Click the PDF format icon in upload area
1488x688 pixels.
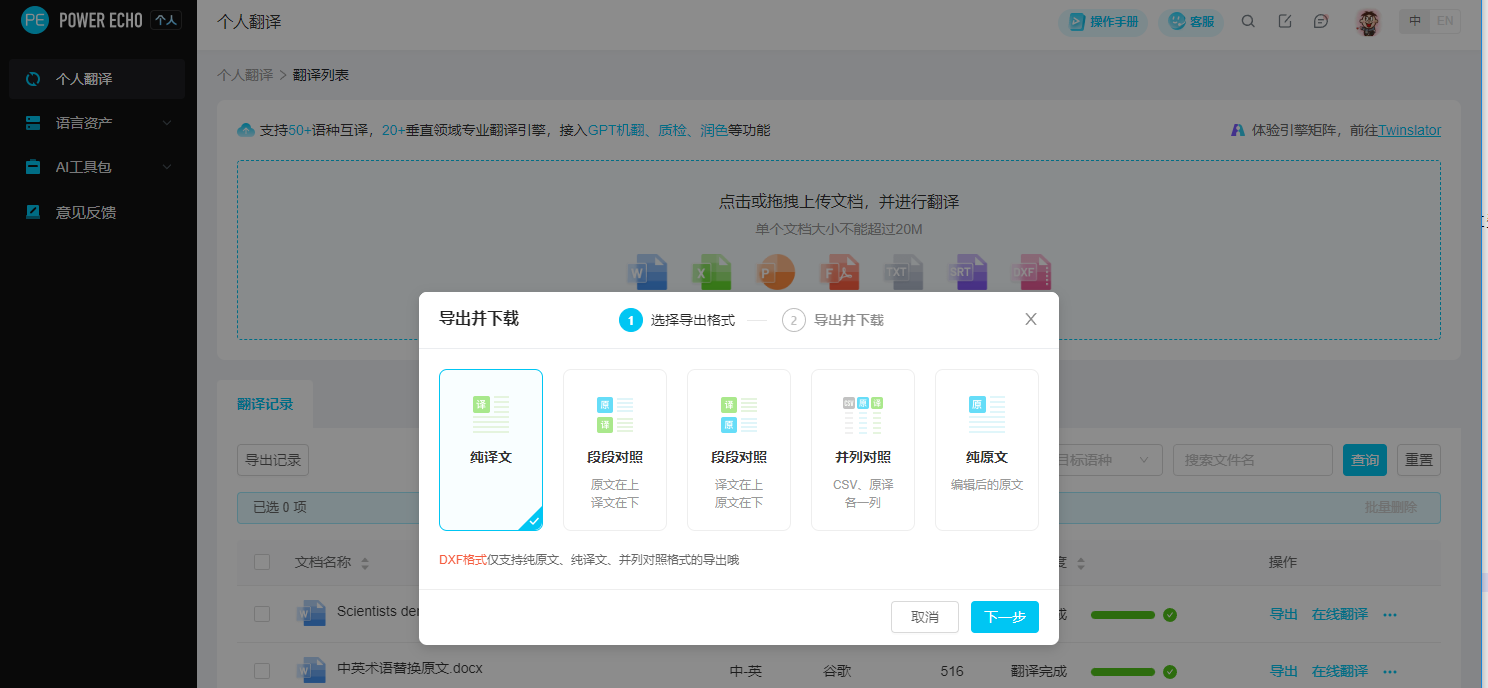tap(840, 271)
